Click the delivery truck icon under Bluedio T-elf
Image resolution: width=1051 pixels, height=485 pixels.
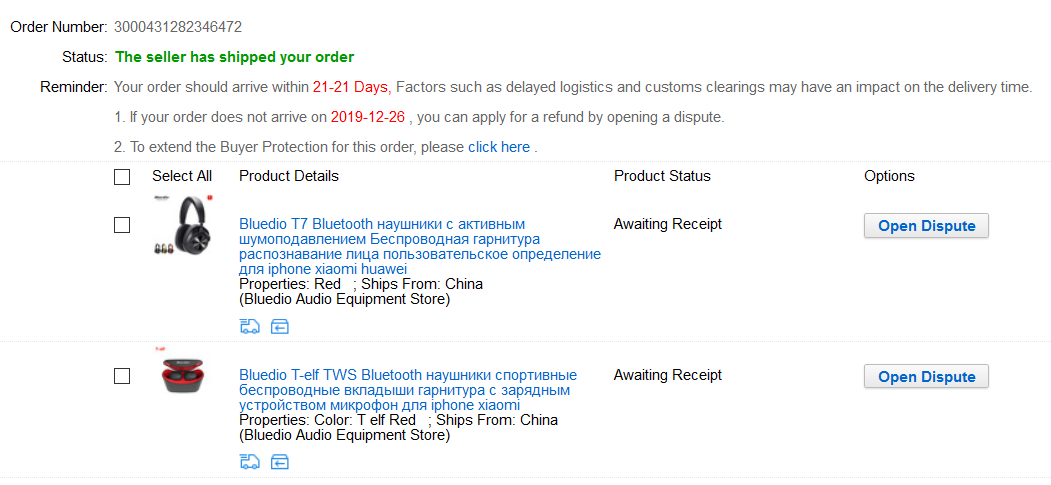[249, 461]
